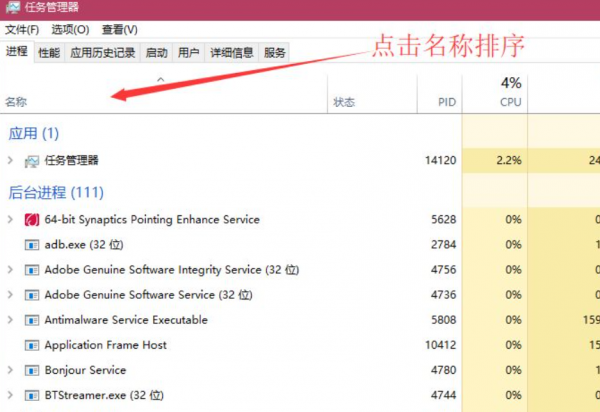The image size is (600, 412).
Task: Click PID value 10412
Action: (x=441, y=345)
